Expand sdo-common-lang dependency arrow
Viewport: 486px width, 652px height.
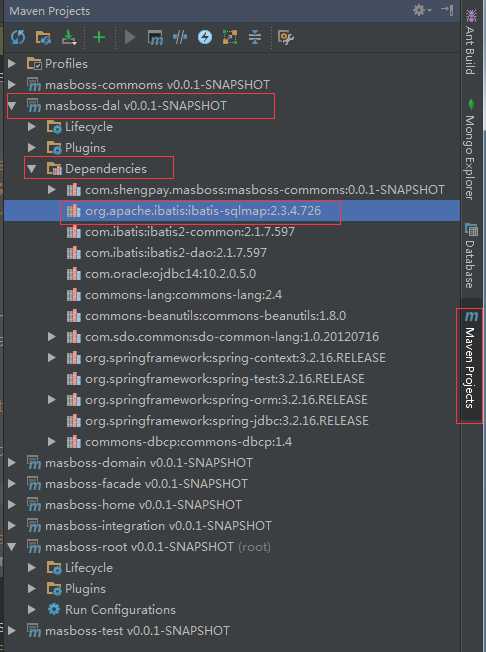click(x=52, y=336)
